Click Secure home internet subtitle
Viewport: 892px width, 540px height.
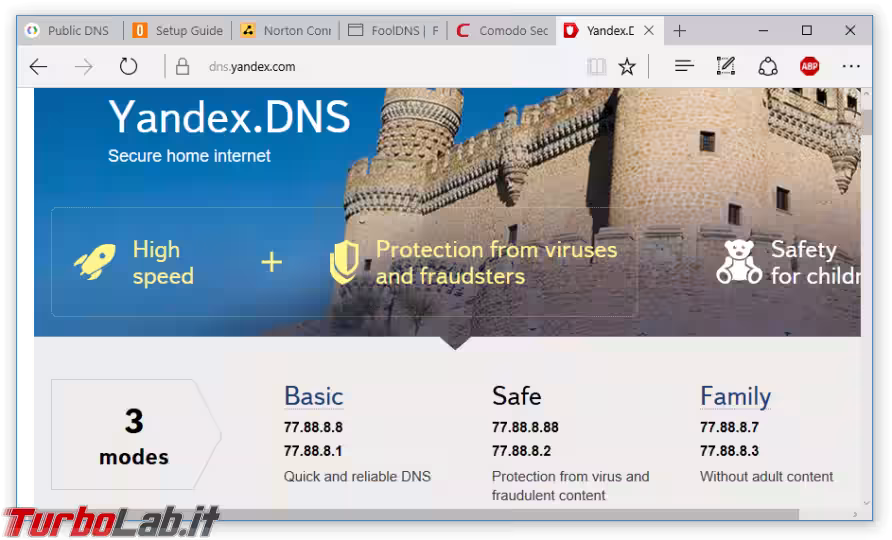pyautogui.click(x=189, y=156)
